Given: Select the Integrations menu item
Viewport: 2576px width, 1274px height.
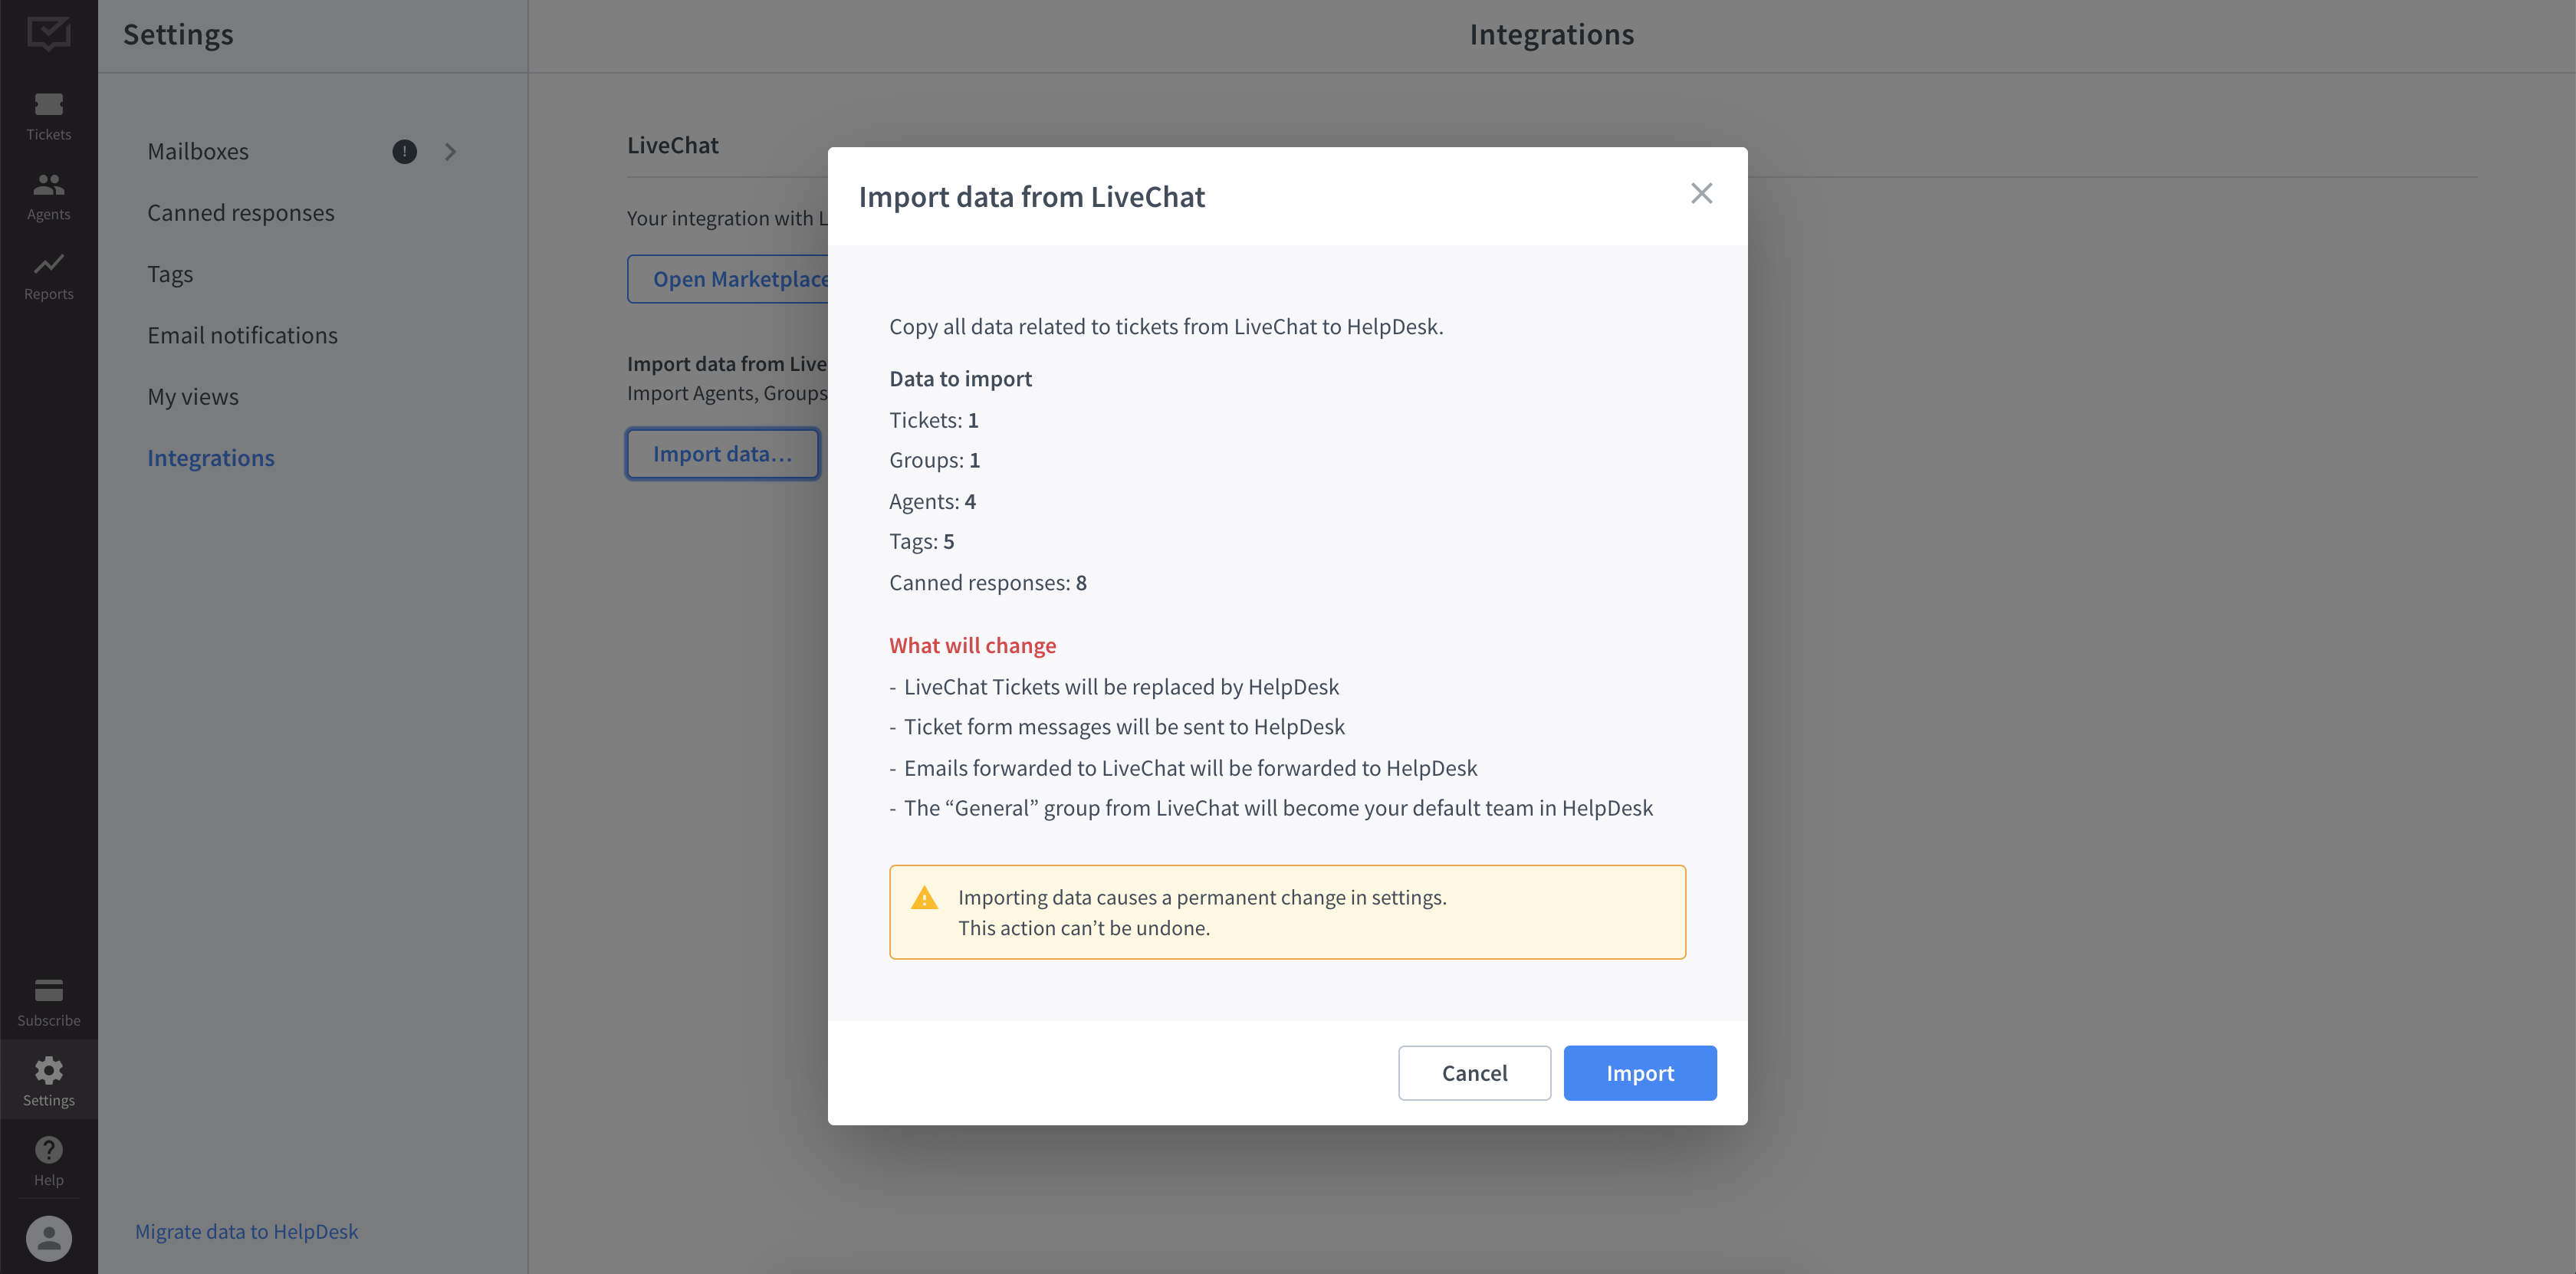Looking at the screenshot, I should point(210,456).
